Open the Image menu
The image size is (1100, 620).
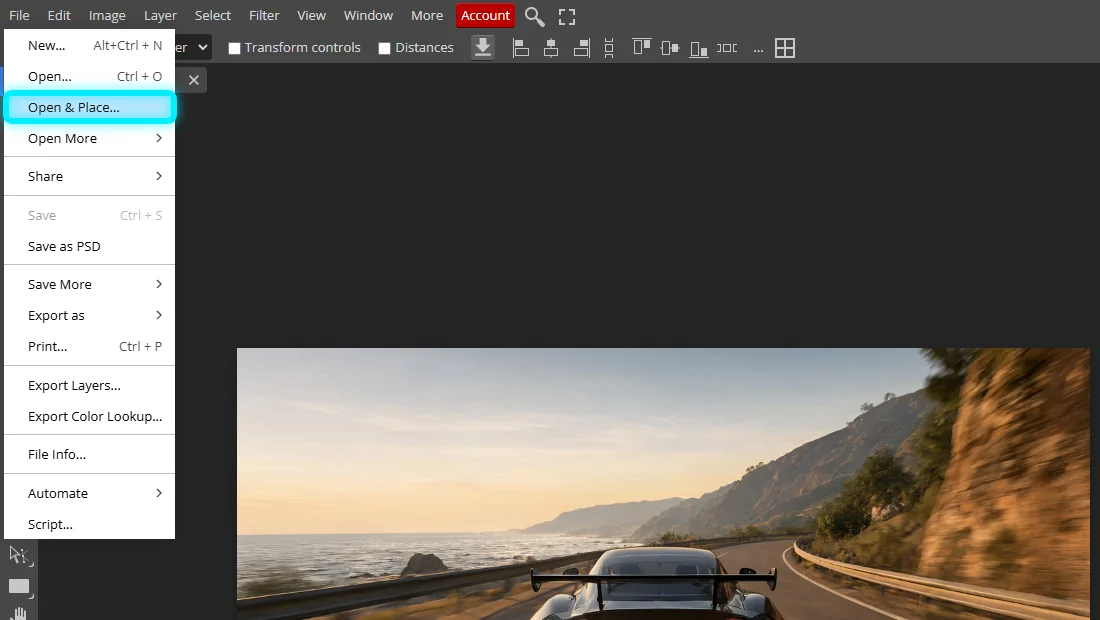pyautogui.click(x=107, y=15)
